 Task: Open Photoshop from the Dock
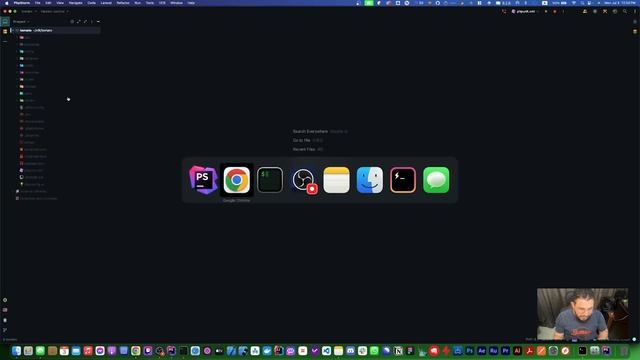pos(469,351)
